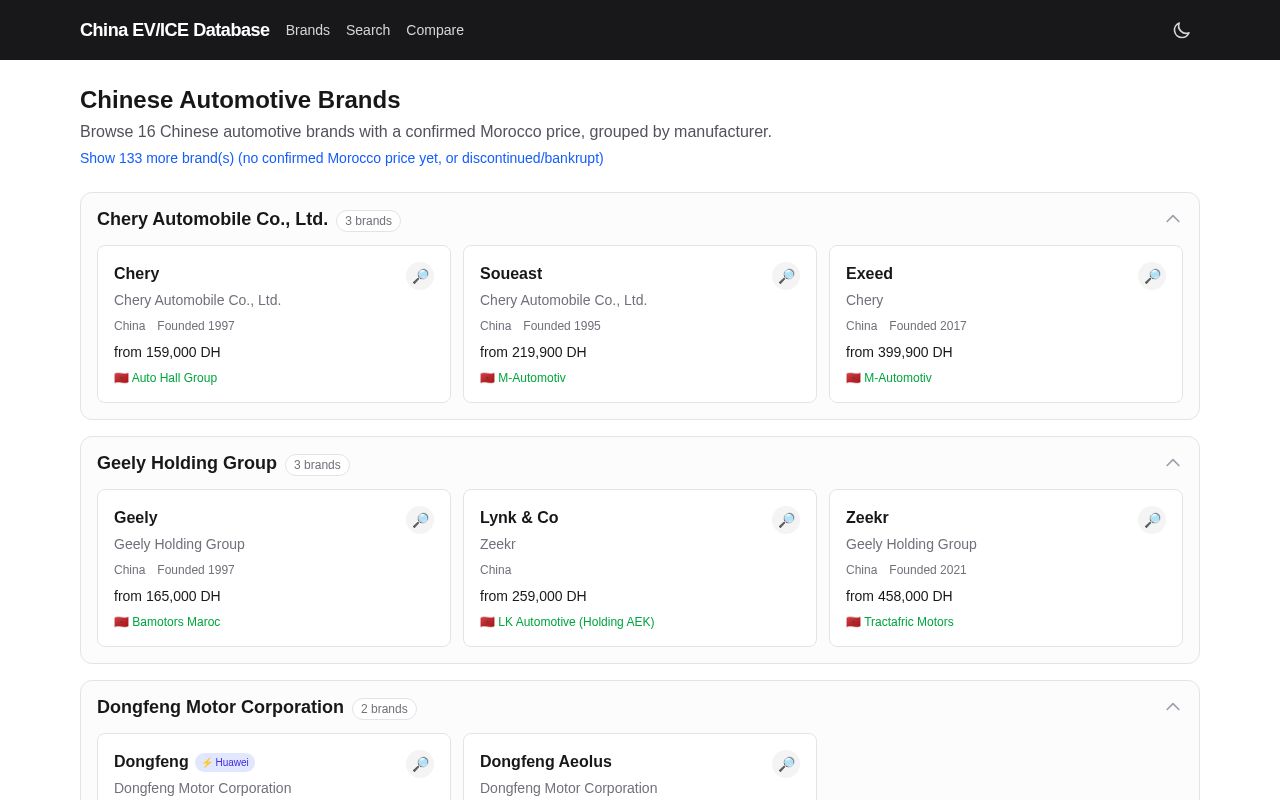Open the magnifier icon on Lynk & Co card
Screen dimensions: 1280x800
pyautogui.click(x=786, y=520)
